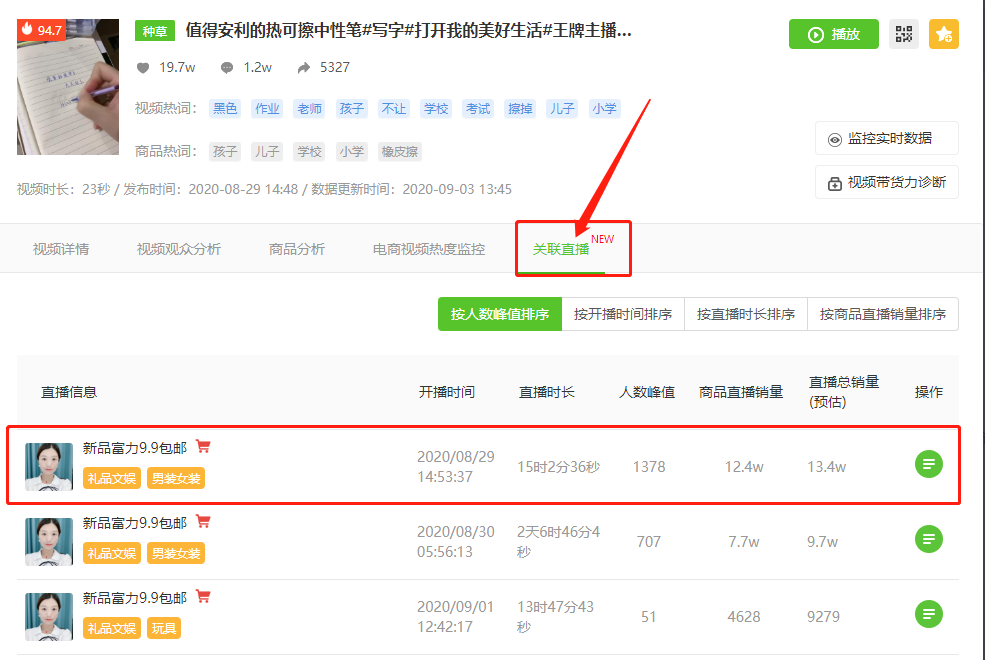
Task: Open streamer avatar in 2020/08/29 row
Action: 49,467
